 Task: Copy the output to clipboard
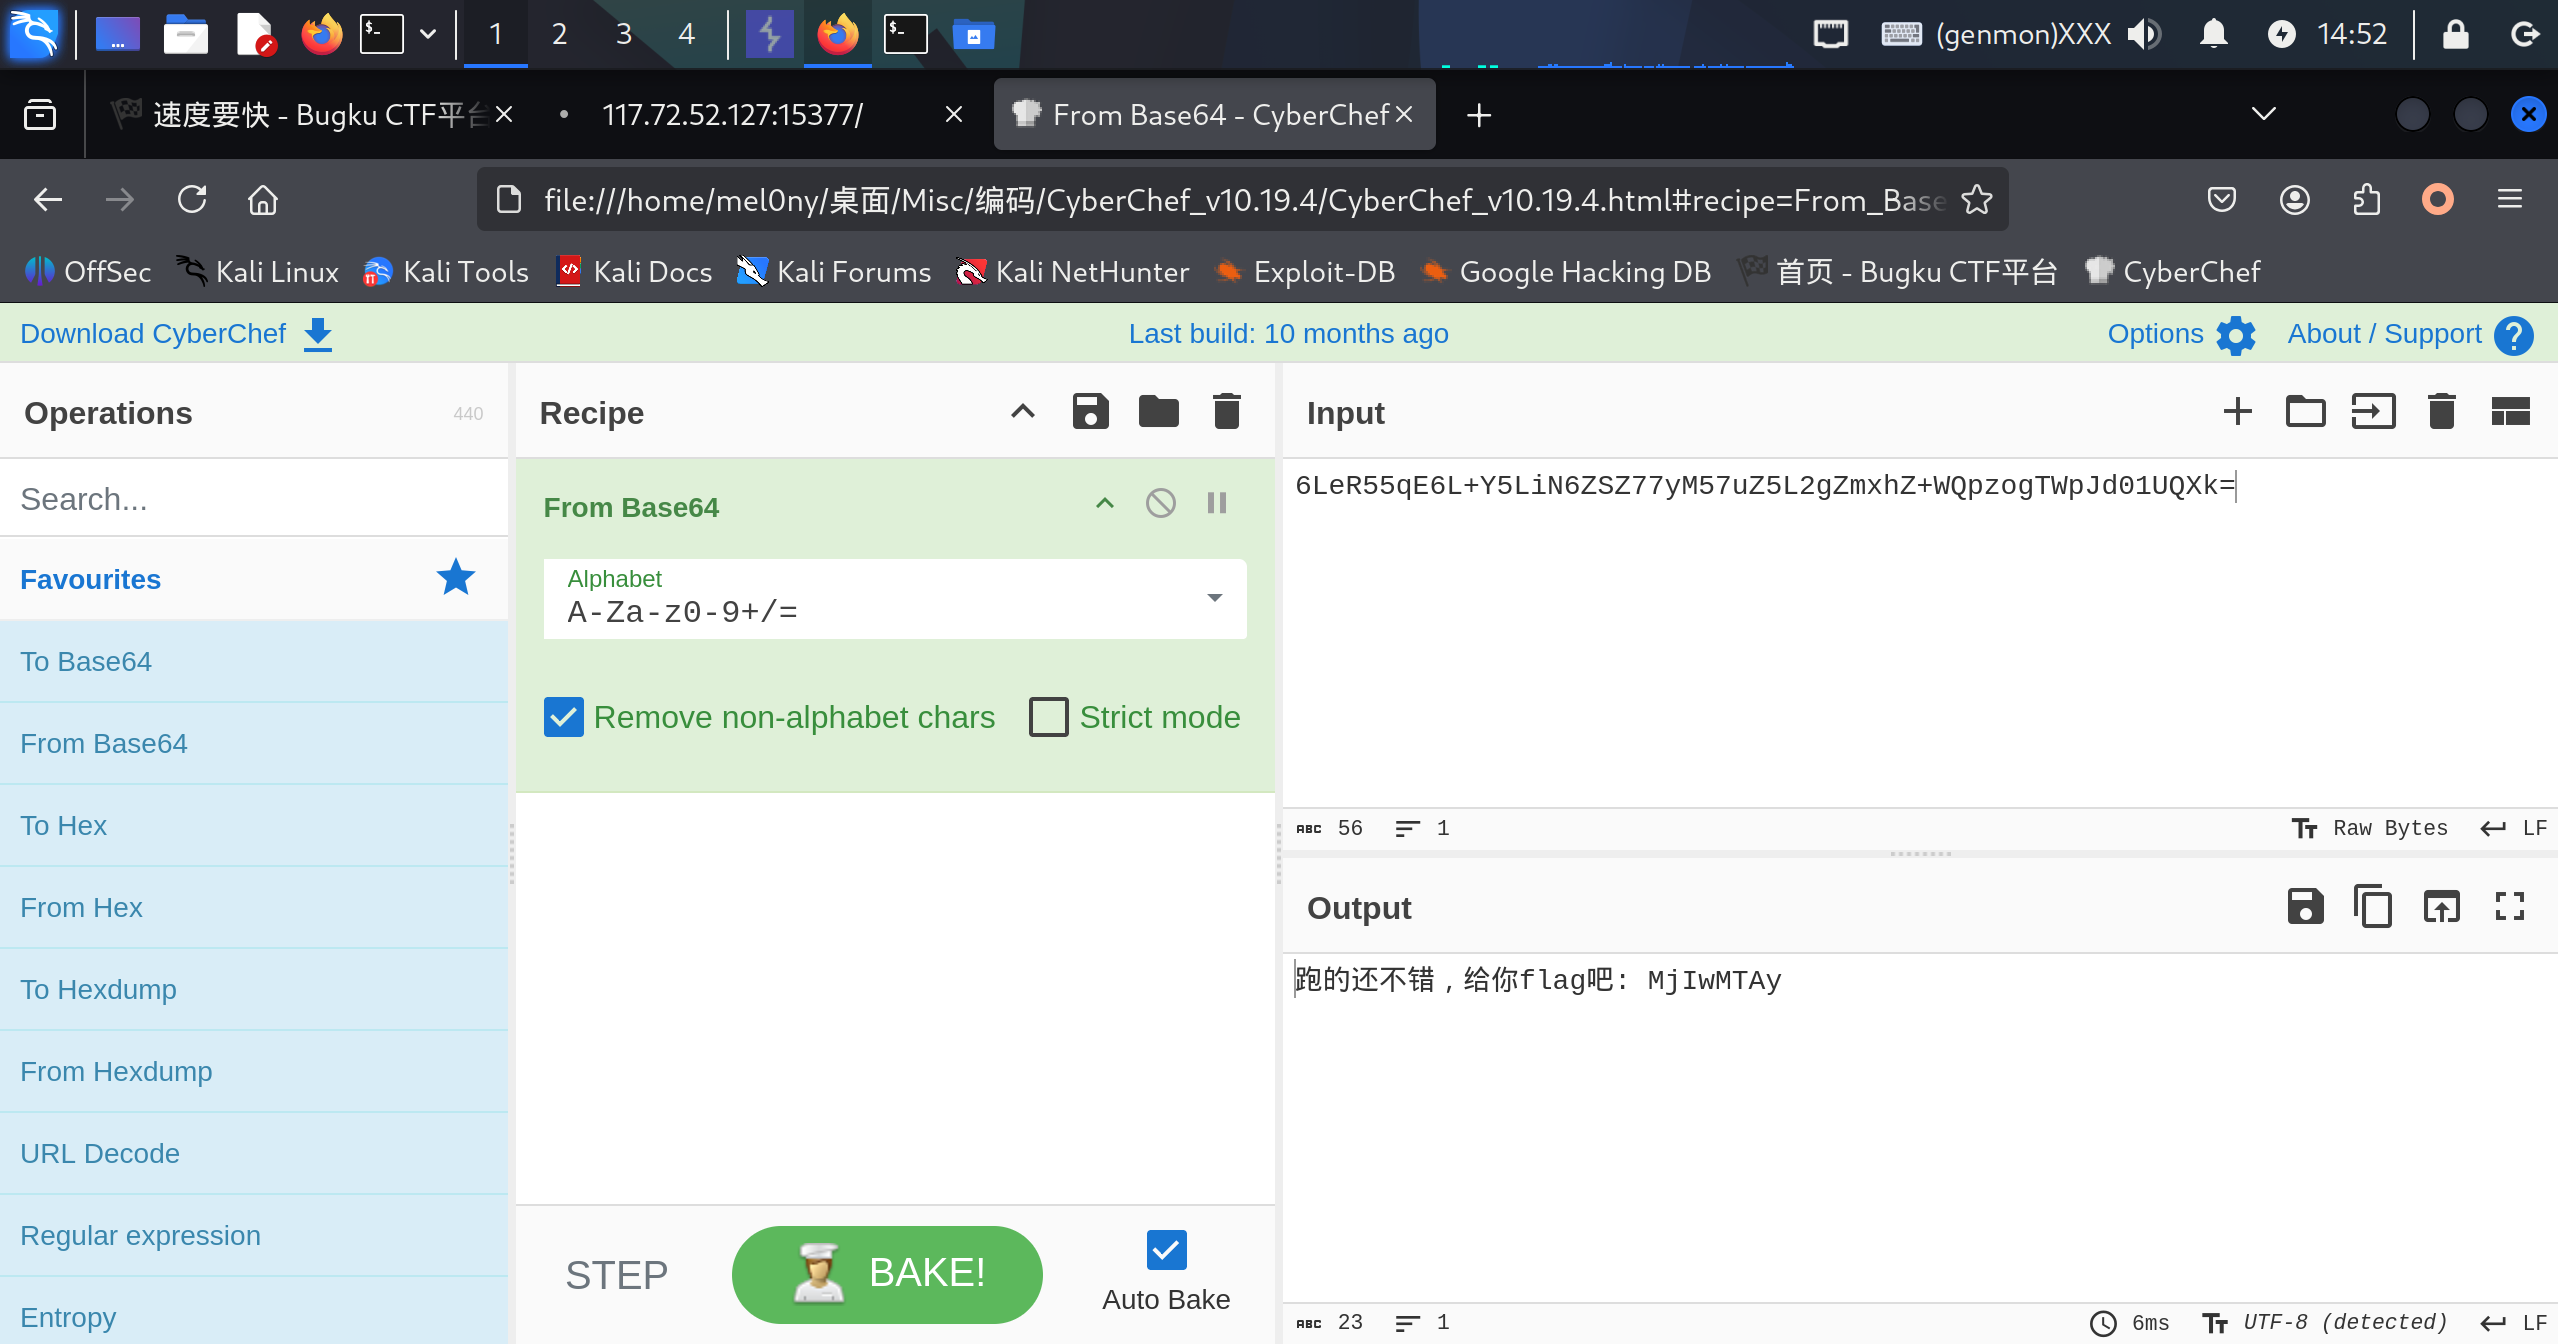(x=2372, y=907)
